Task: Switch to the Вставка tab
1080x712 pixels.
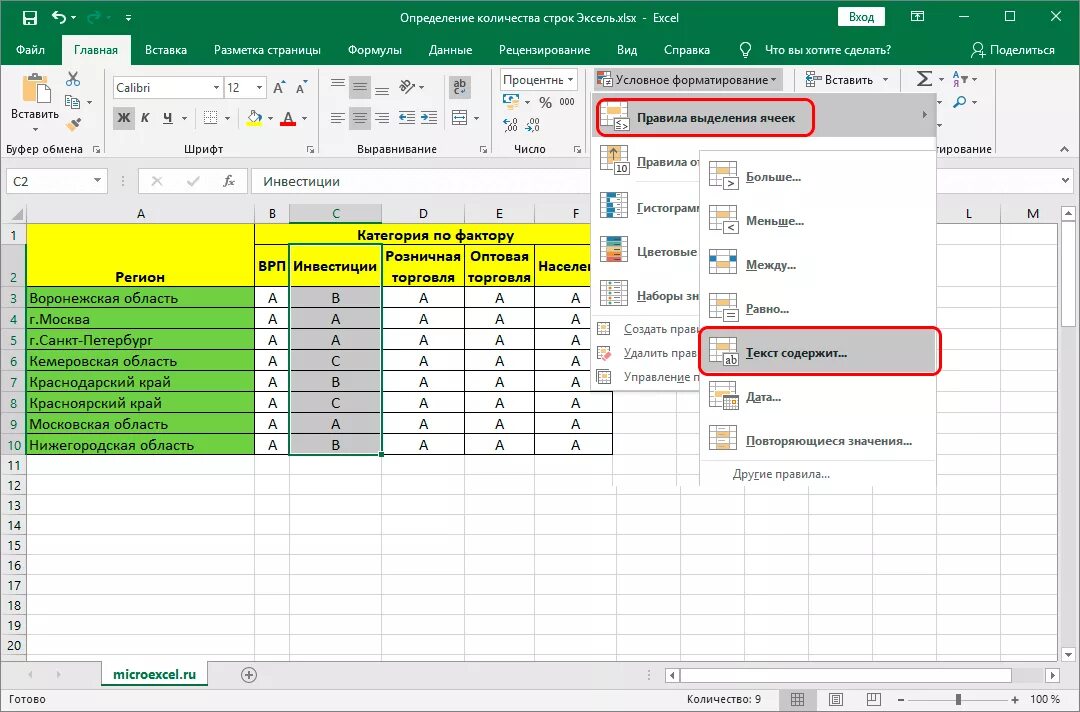Action: tap(166, 50)
